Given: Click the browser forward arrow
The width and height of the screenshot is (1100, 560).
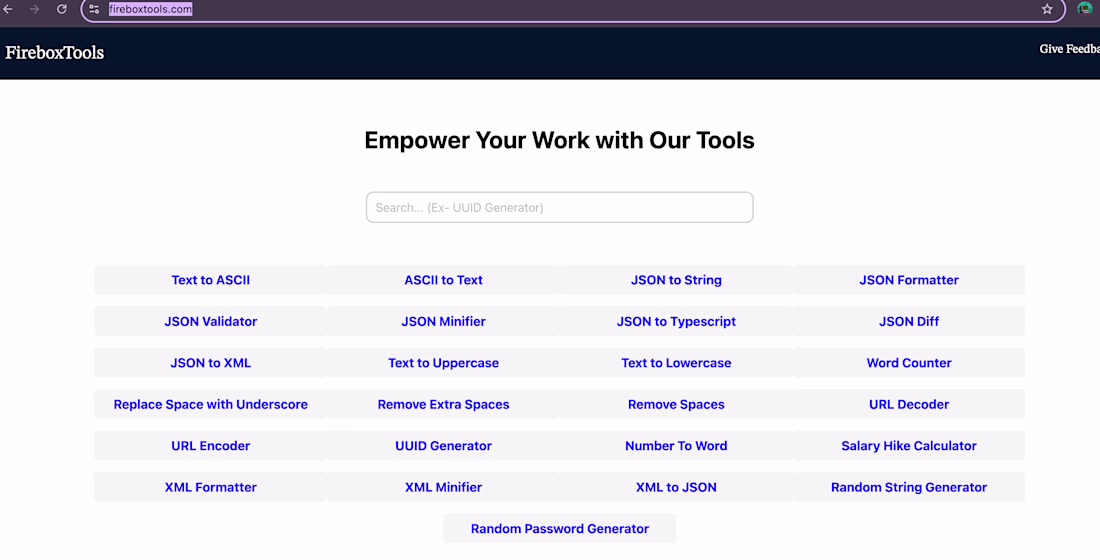Looking at the screenshot, I should point(34,9).
